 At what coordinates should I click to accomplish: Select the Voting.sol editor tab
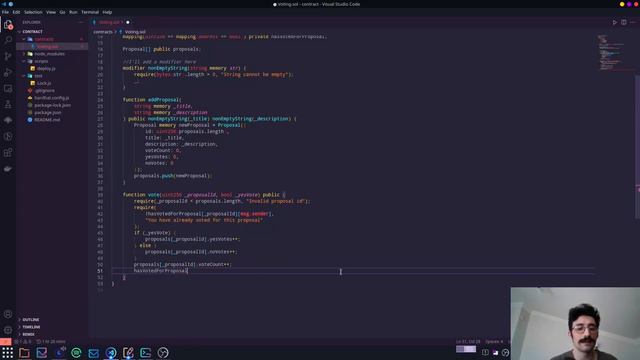coord(111,22)
